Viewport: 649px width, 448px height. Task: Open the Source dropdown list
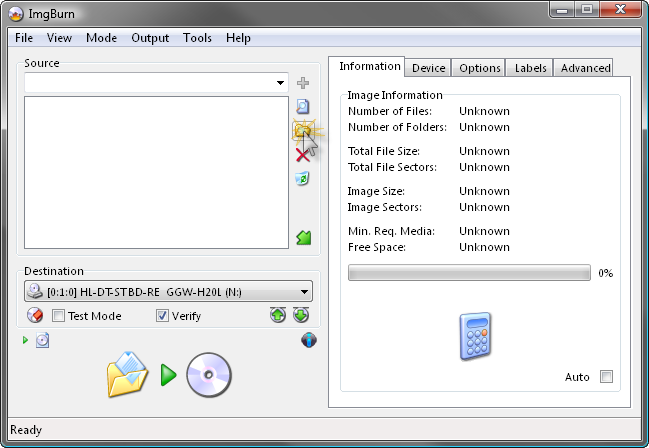[280, 83]
